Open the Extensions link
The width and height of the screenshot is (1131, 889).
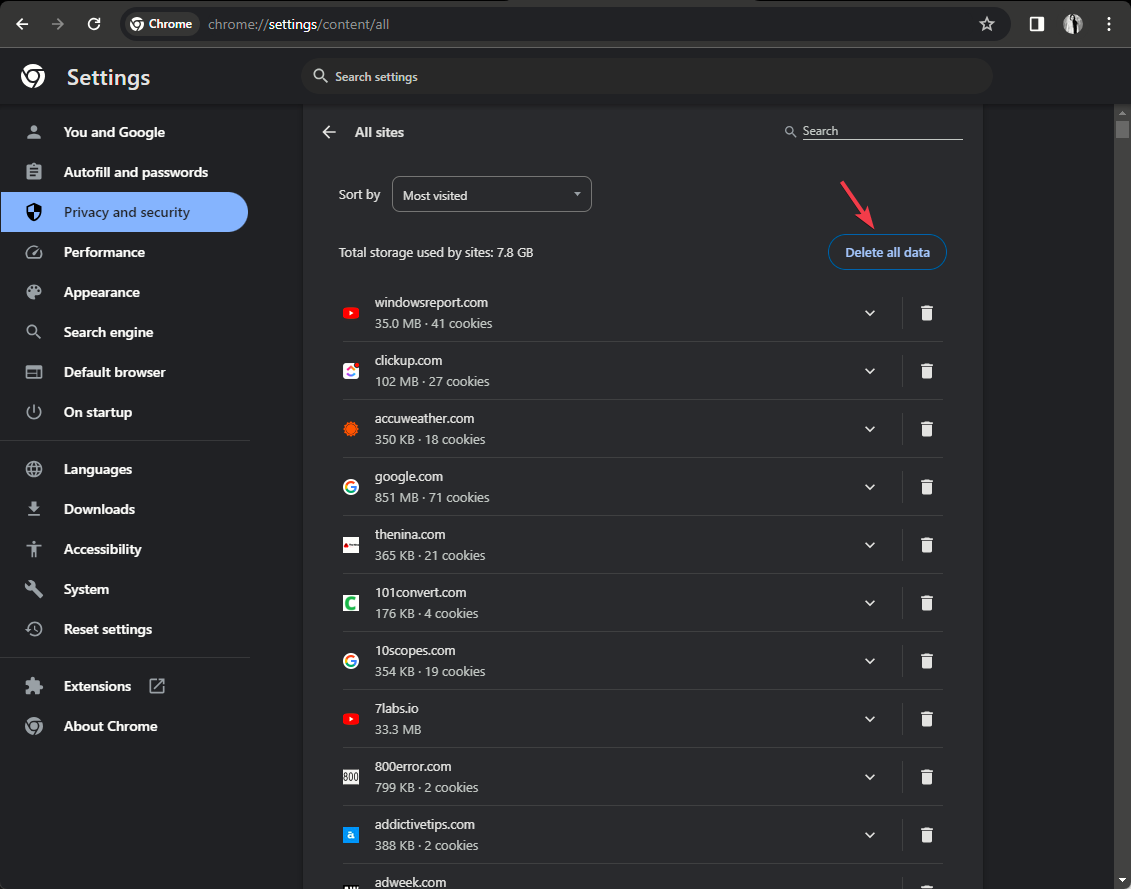[97, 686]
